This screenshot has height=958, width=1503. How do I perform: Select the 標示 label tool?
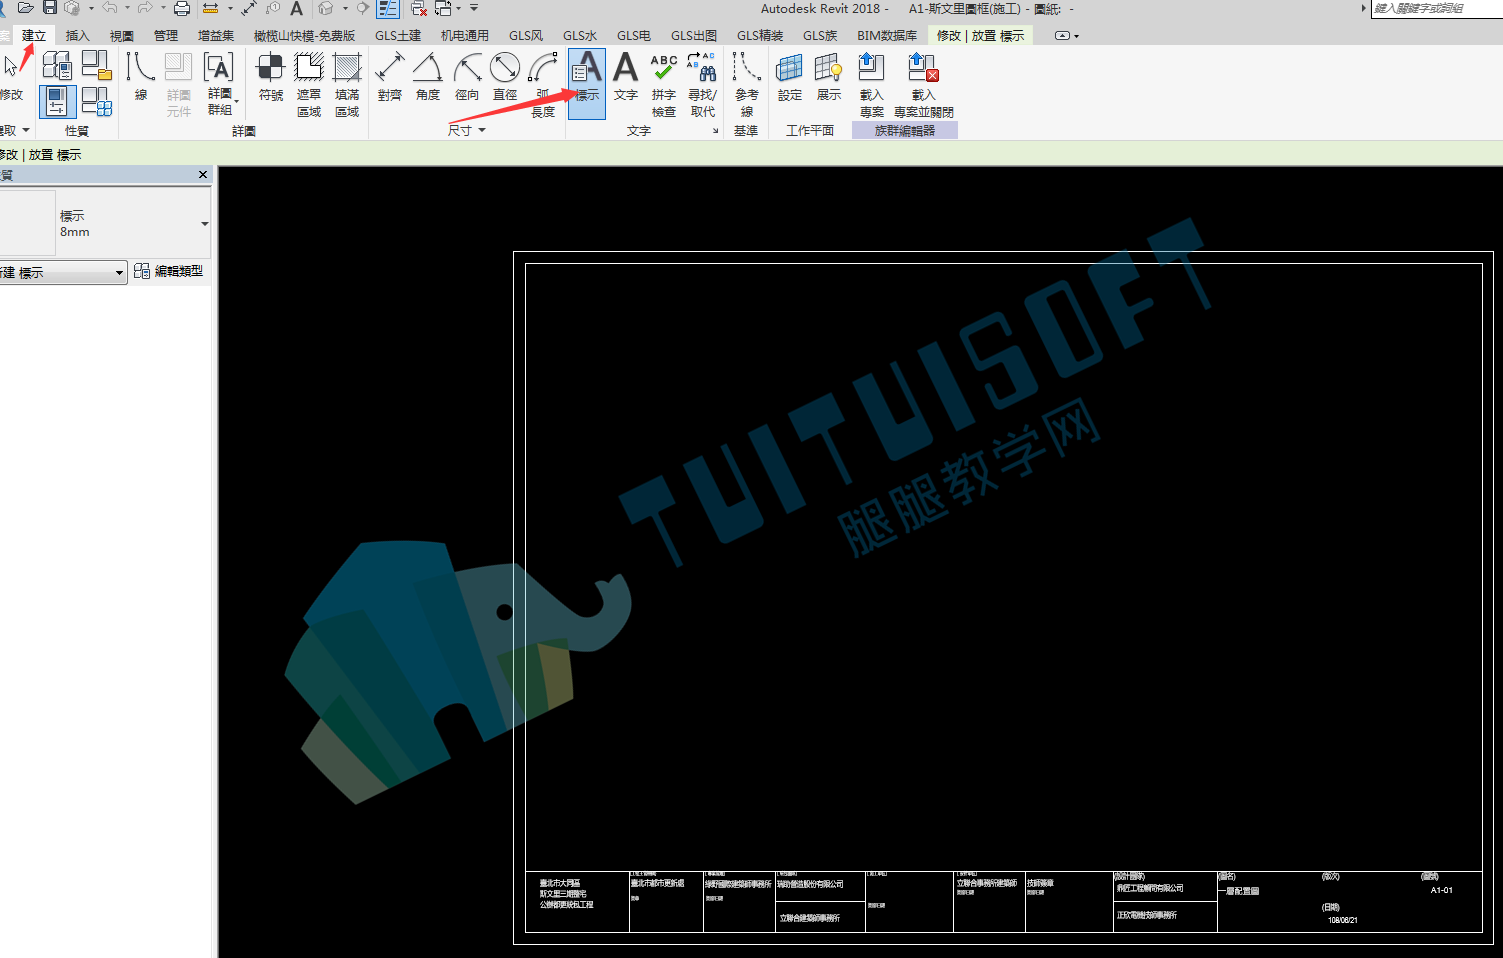[x=587, y=84]
